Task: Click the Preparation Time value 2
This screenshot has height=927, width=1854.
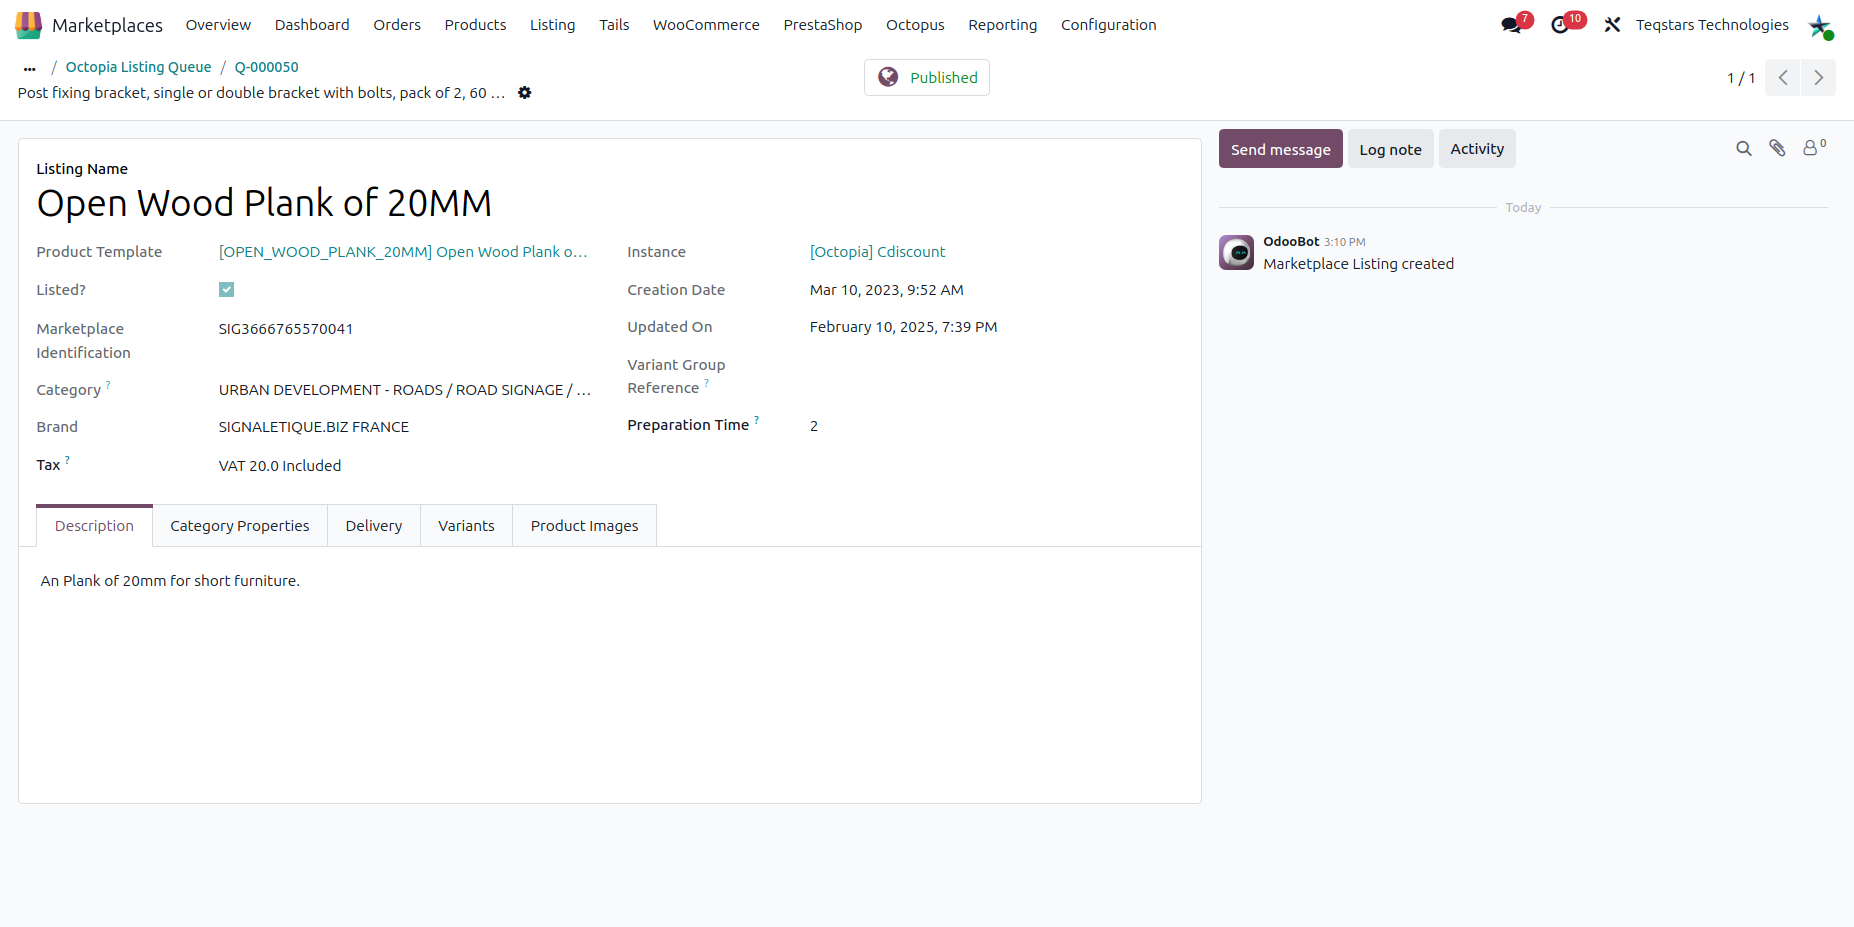Action: click(x=814, y=426)
